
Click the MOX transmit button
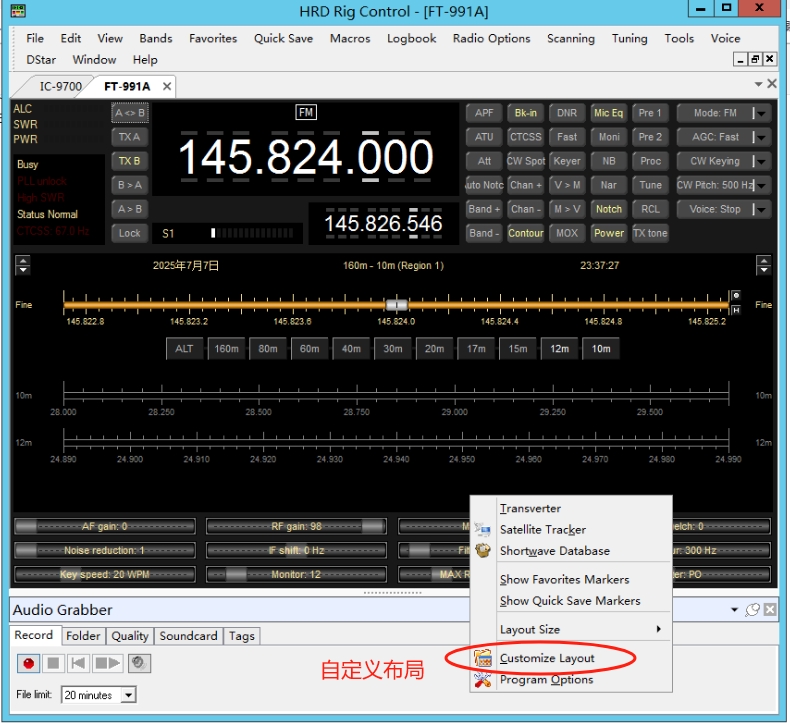tap(567, 233)
